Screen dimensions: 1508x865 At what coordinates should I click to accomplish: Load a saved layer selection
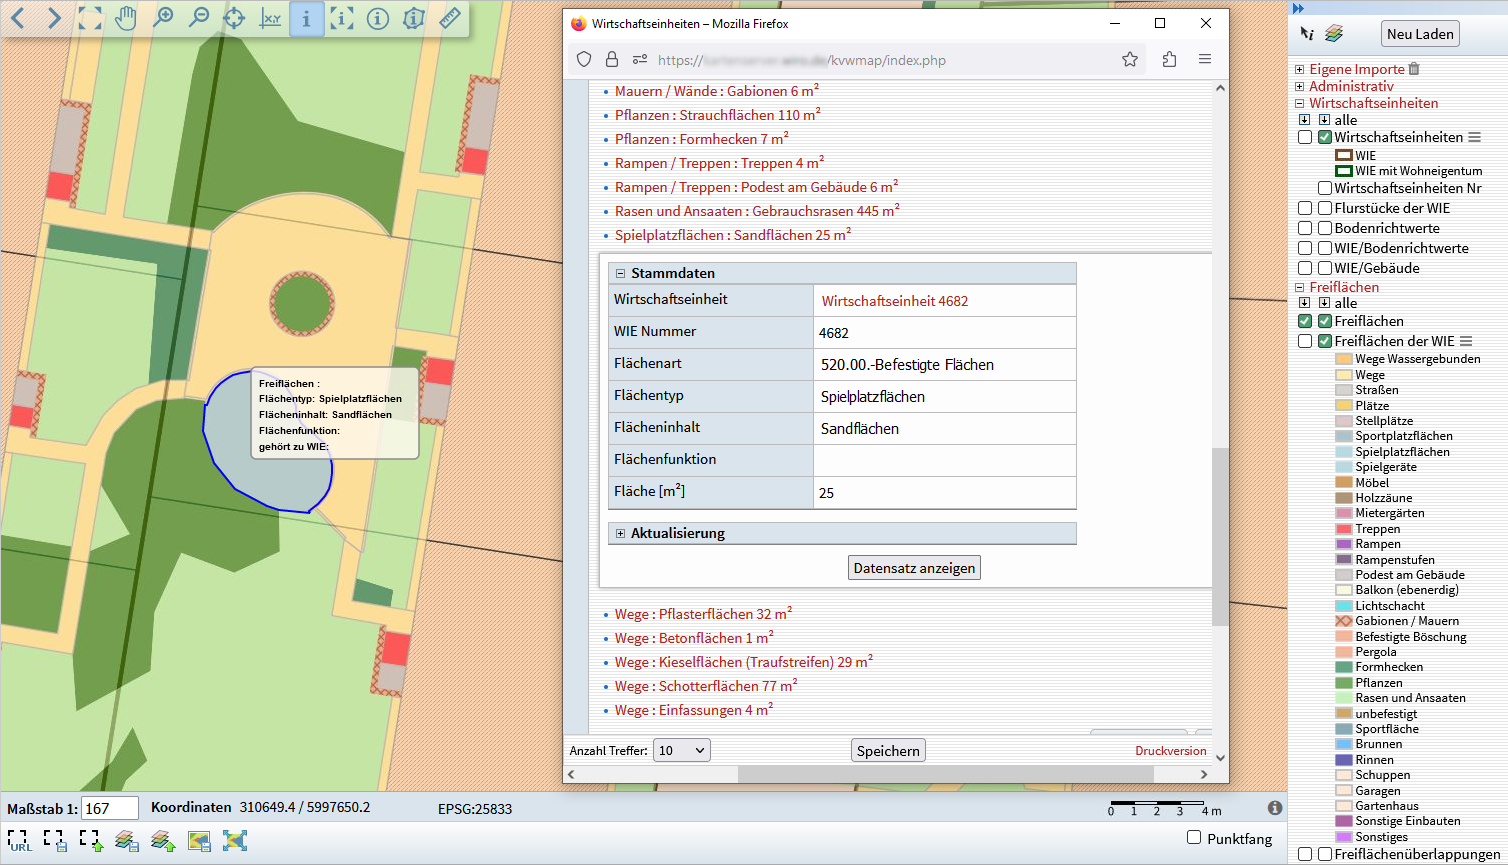(x=163, y=841)
